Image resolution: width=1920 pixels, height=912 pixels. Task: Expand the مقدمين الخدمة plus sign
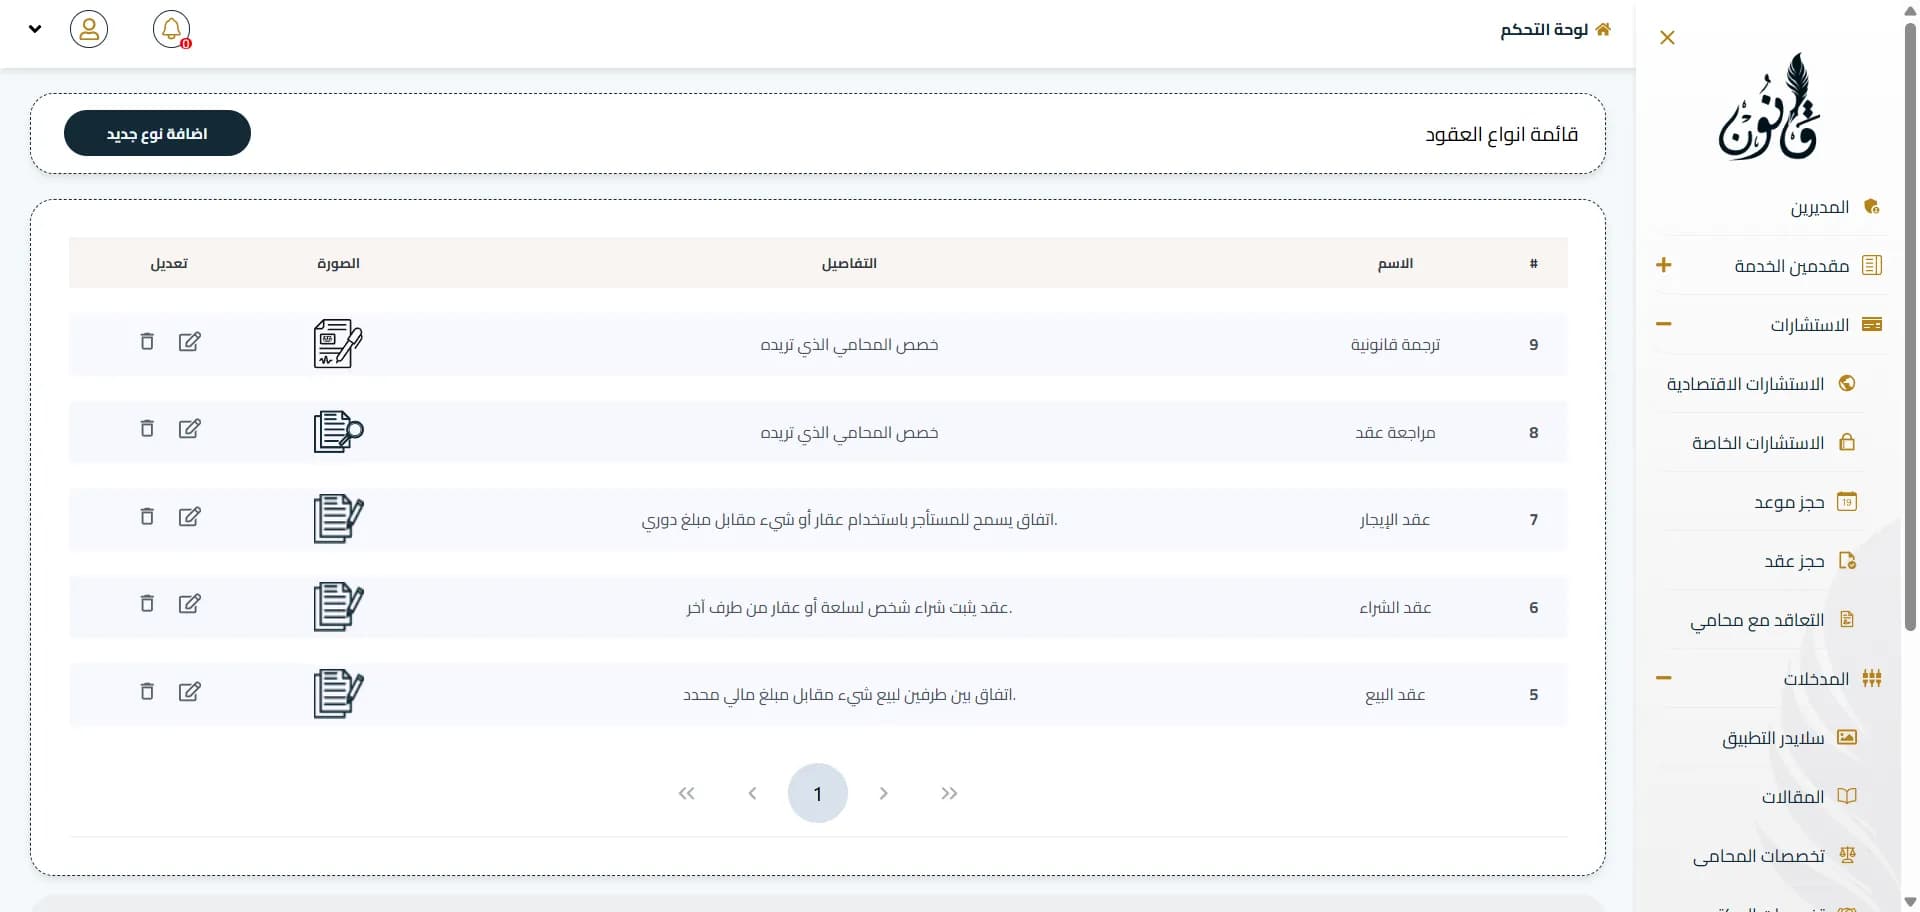pyautogui.click(x=1664, y=265)
